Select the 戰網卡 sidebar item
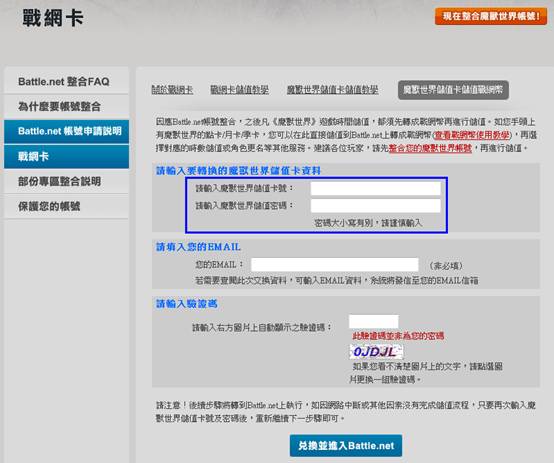The width and height of the screenshot is (554, 463). point(66,156)
